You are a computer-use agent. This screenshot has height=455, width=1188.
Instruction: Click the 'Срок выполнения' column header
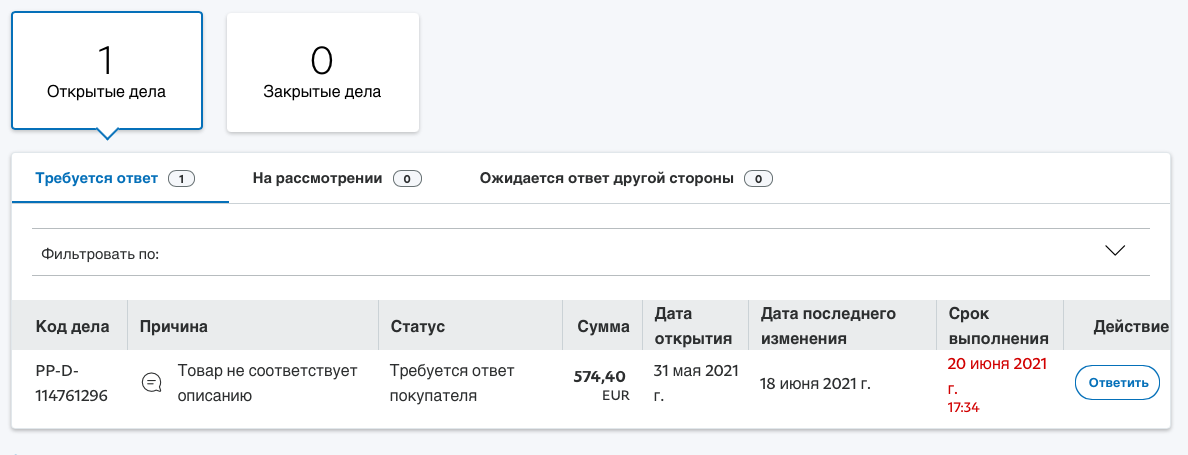coord(998,326)
